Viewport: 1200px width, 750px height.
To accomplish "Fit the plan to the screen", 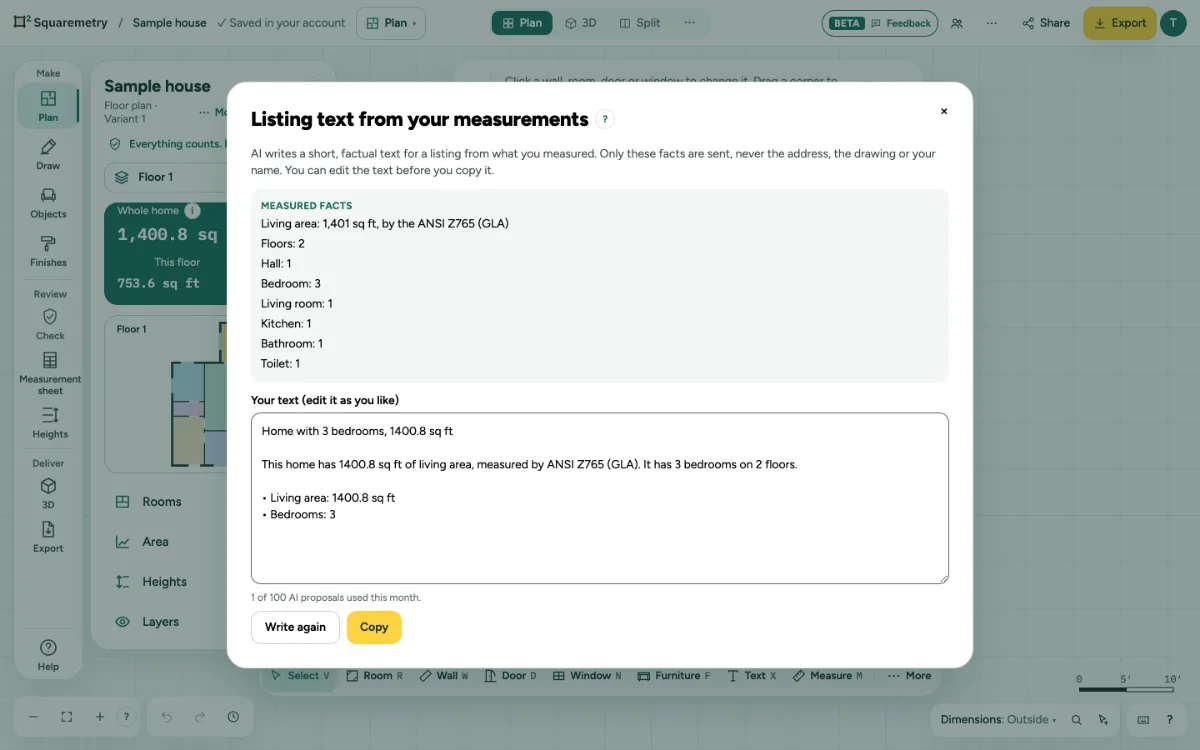I will coord(67,717).
